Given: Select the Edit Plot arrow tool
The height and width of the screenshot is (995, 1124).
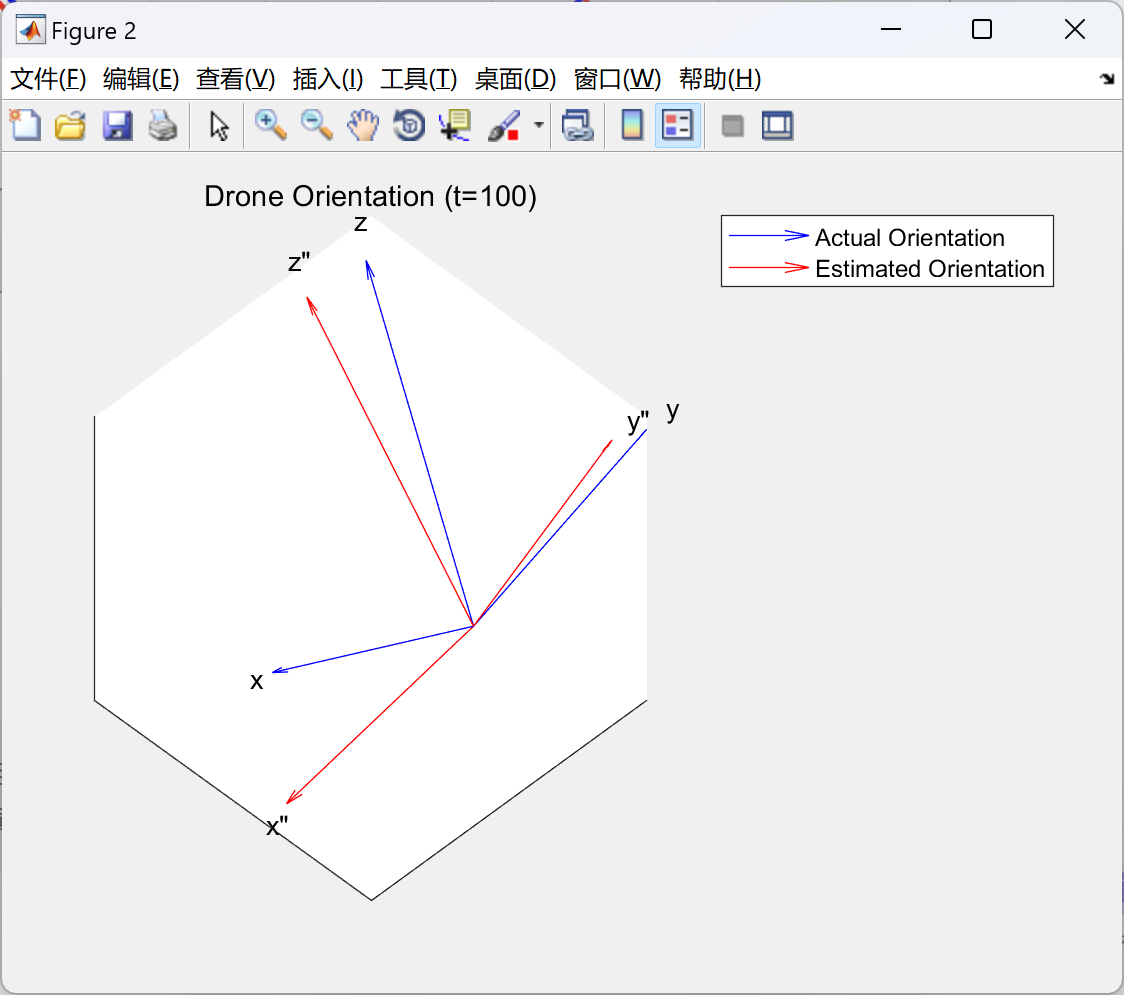Looking at the screenshot, I should (219, 125).
